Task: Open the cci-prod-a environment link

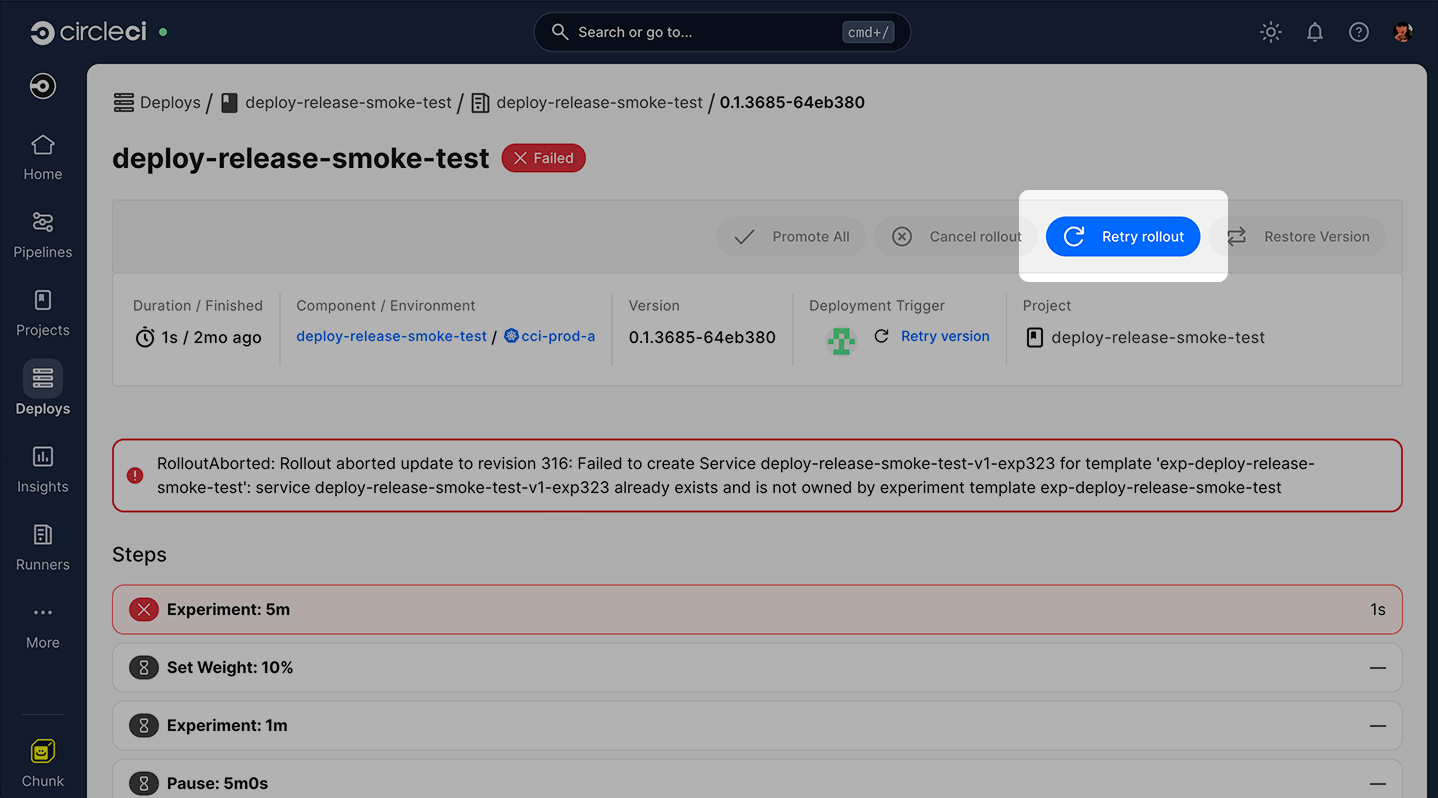Action: (557, 336)
